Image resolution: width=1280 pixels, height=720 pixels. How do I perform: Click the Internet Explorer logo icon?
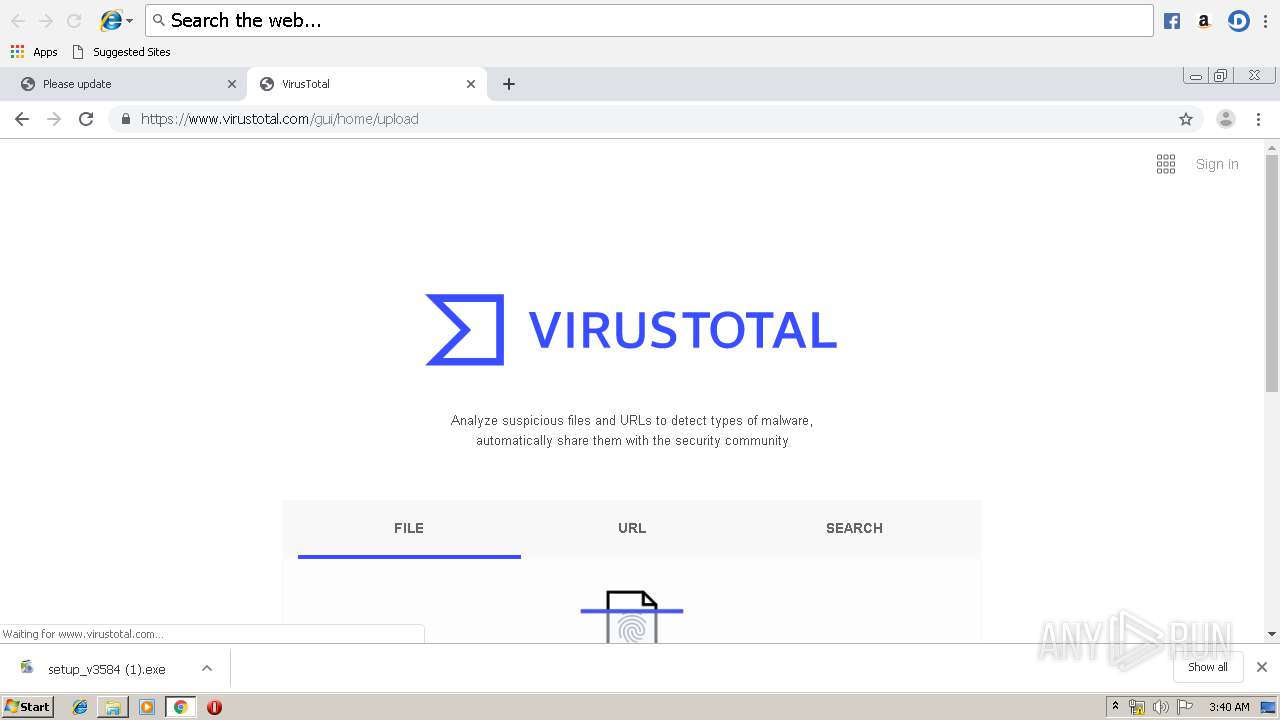click(111, 20)
